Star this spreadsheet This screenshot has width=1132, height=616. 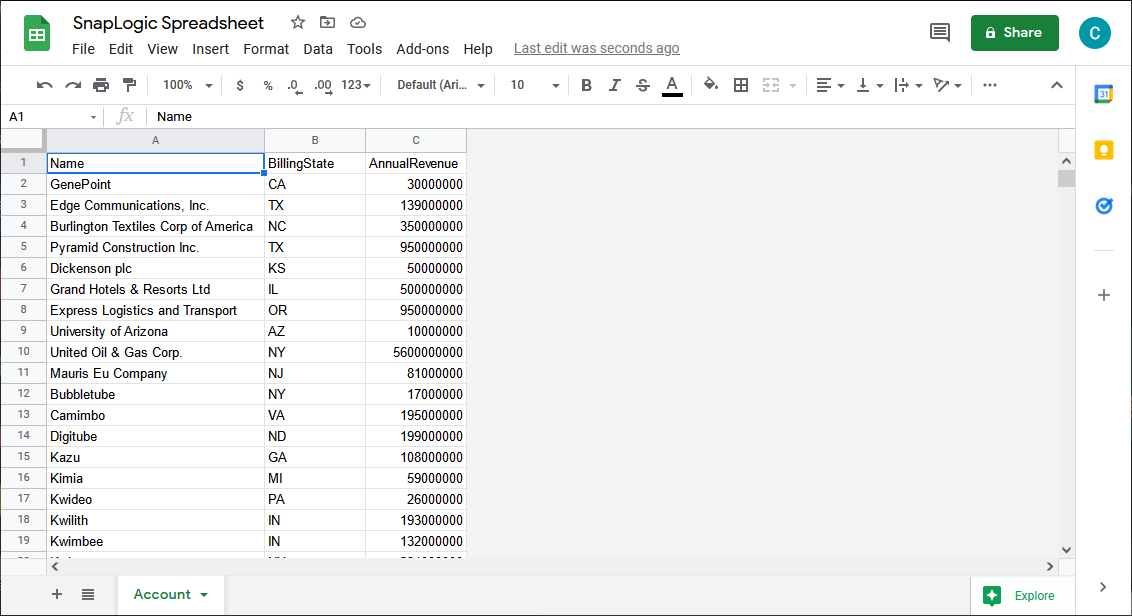point(298,23)
